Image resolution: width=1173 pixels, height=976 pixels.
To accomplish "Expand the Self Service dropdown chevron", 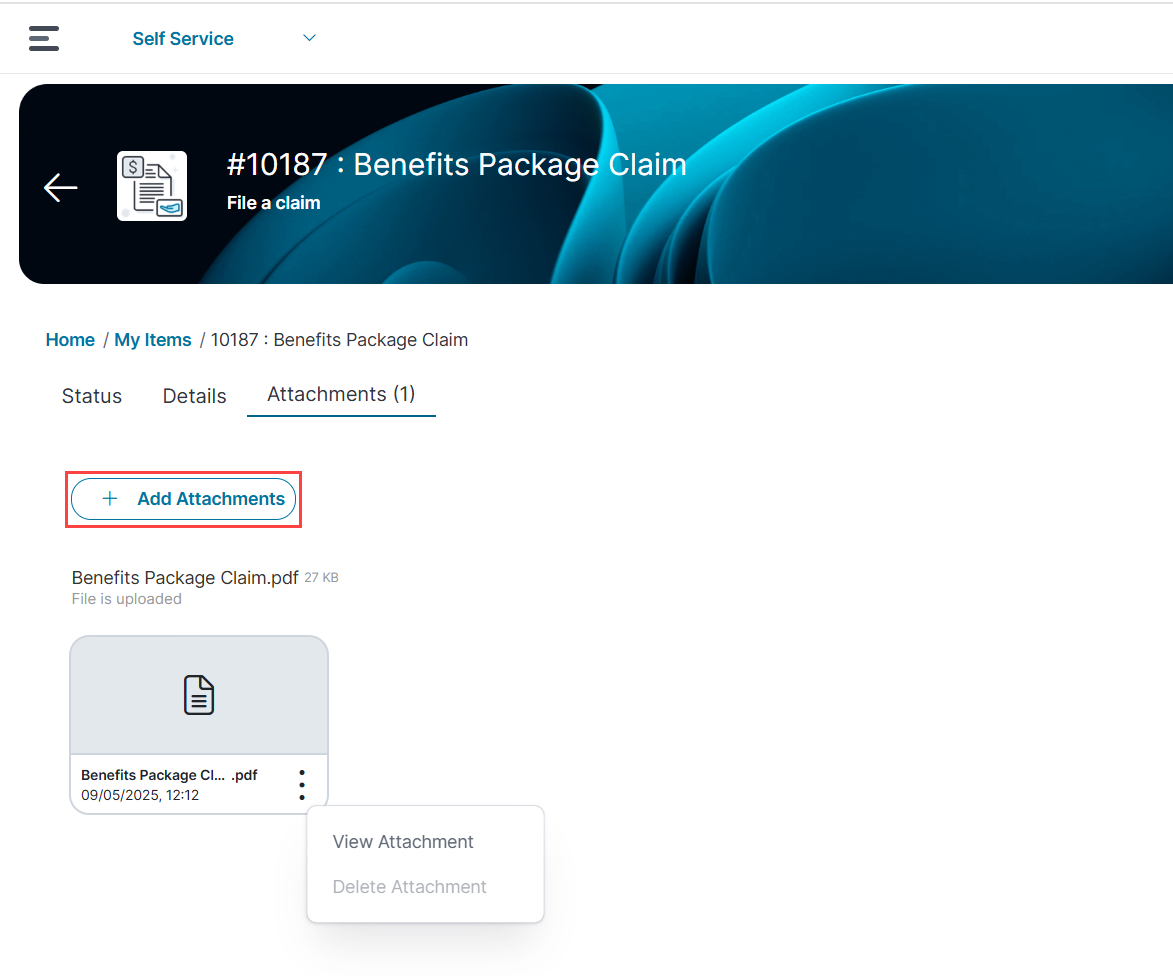I will 309,38.
